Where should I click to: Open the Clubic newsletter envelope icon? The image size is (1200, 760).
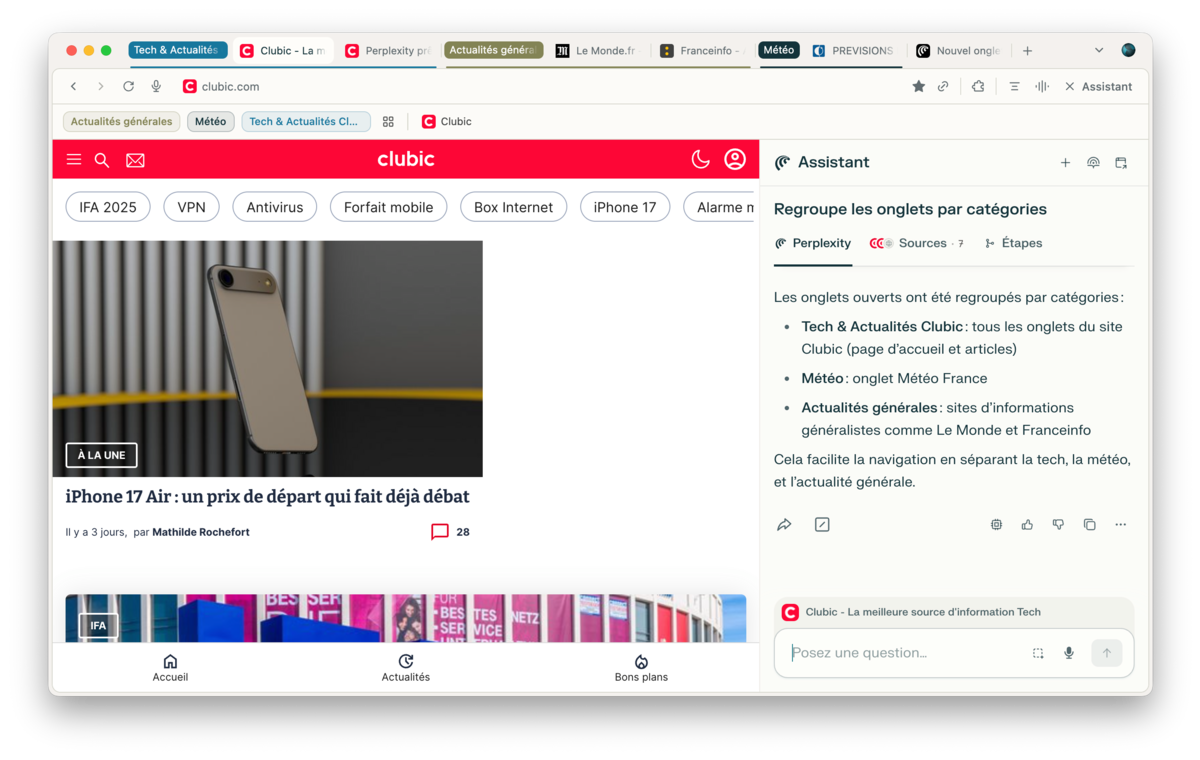(135, 160)
